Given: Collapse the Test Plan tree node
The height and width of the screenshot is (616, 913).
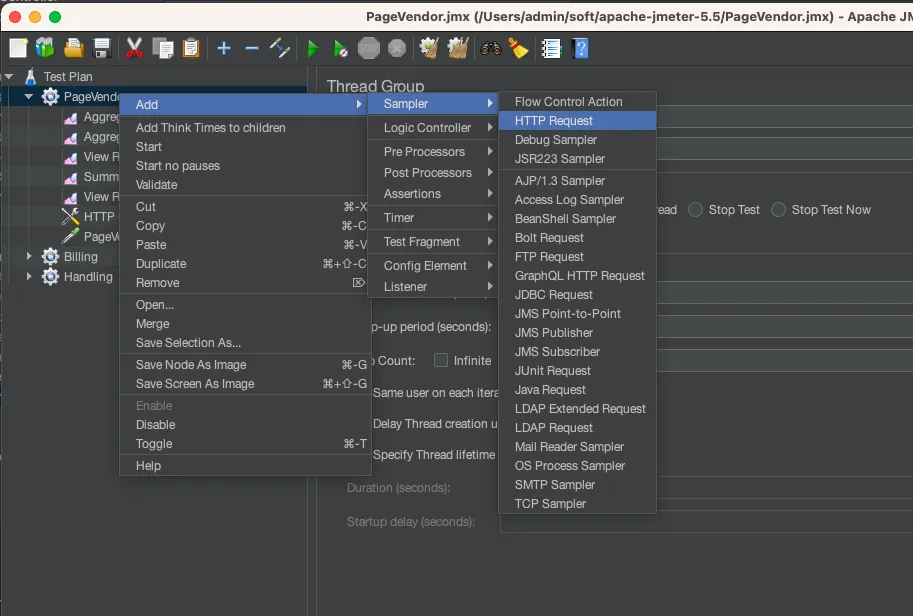Looking at the screenshot, I should pyautogui.click(x=9, y=76).
